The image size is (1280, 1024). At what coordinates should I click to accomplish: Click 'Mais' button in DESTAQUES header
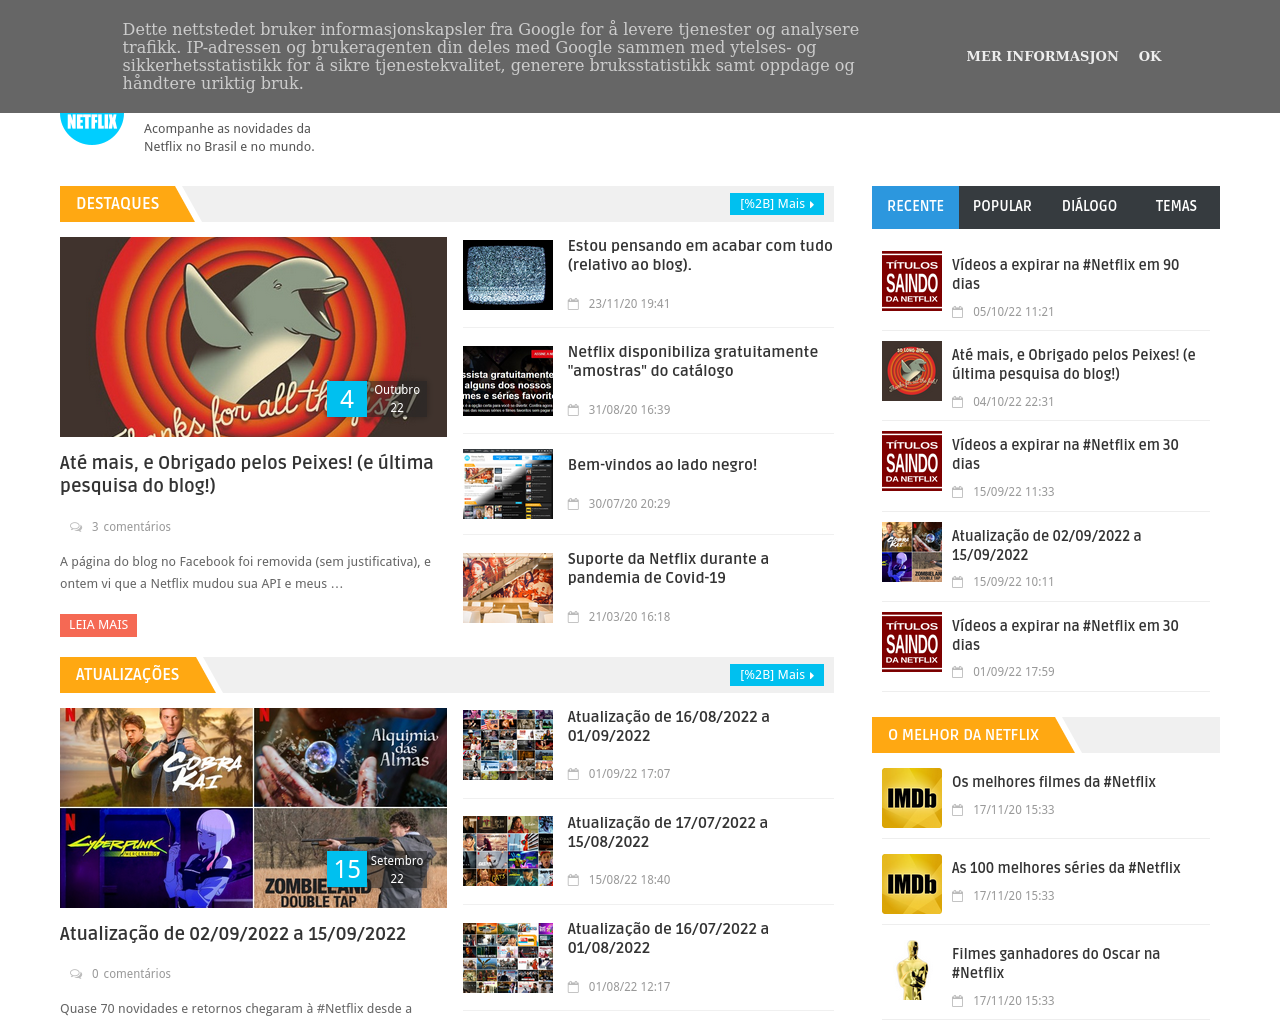[777, 204]
